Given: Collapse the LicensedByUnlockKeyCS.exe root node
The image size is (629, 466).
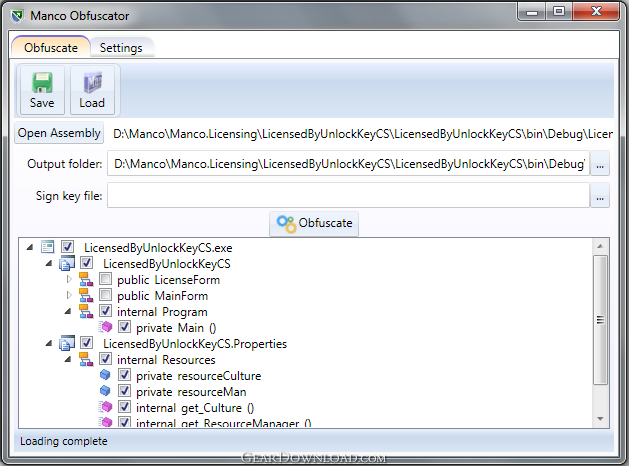Looking at the screenshot, I should [x=30, y=247].
